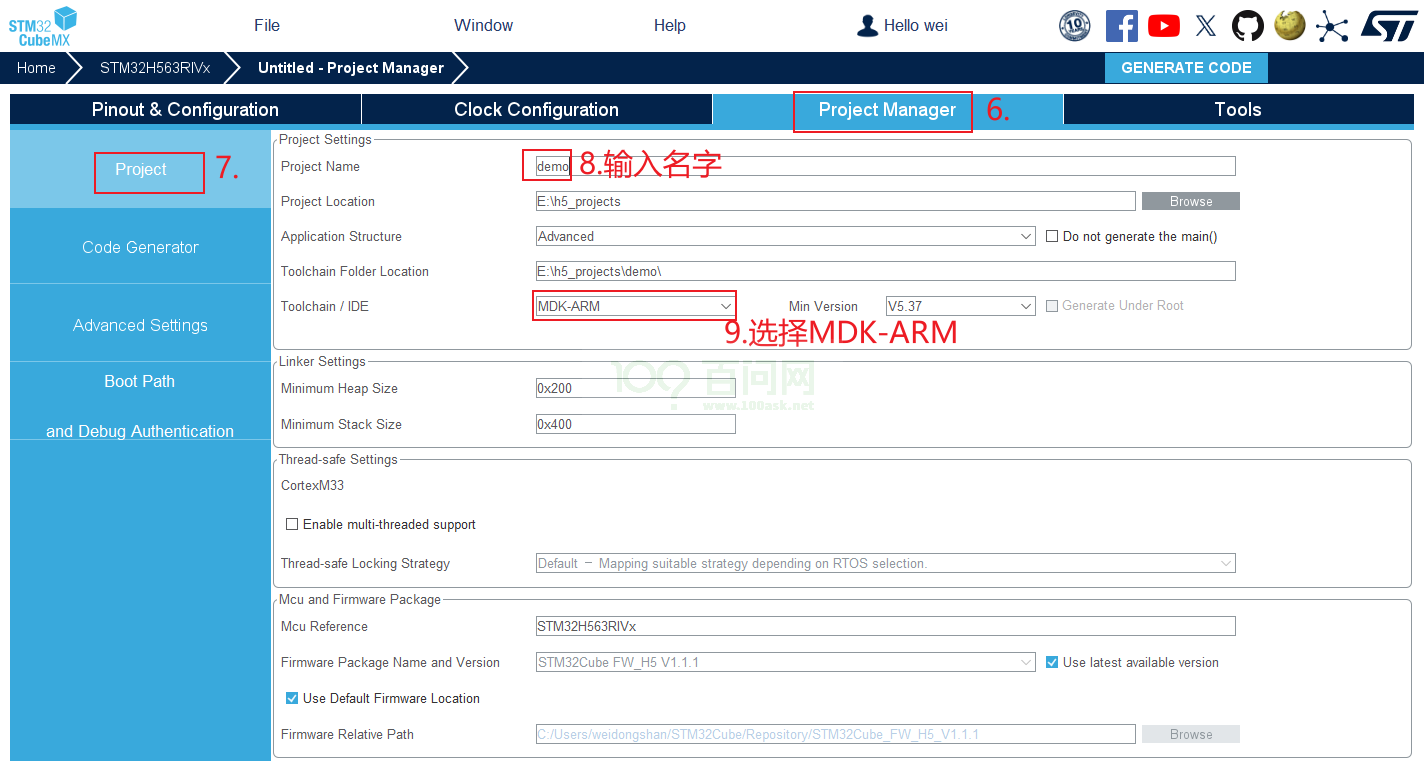Switch to Clock Configuration tab
The height and width of the screenshot is (771, 1424).
[536, 110]
